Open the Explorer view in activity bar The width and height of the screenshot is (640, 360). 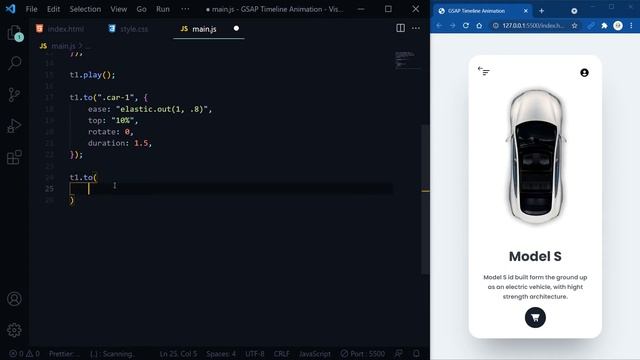[x=14, y=33]
